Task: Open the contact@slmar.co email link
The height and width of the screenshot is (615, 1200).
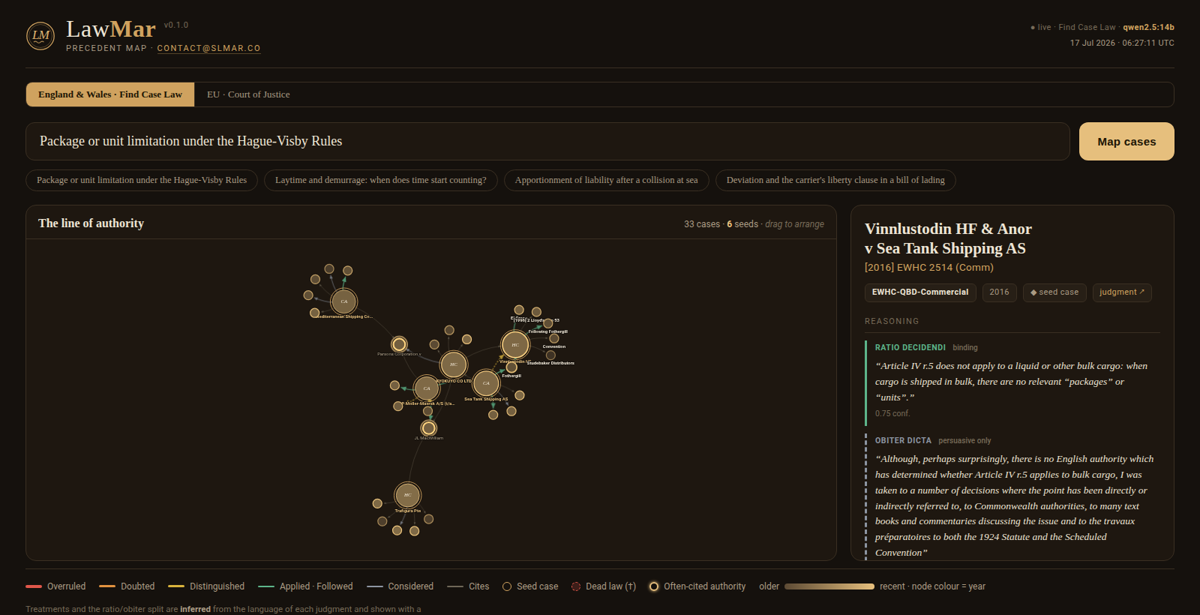Action: click(208, 48)
